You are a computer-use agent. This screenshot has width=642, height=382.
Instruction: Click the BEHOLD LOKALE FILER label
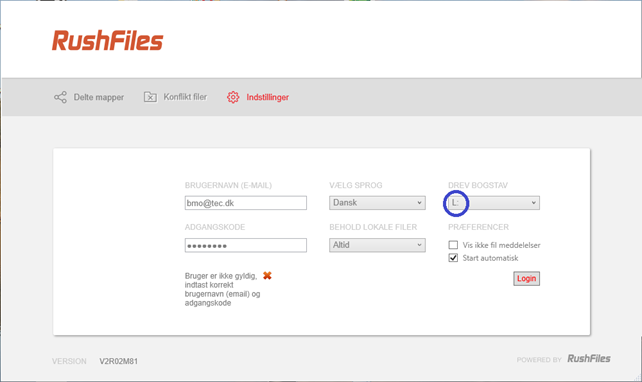[x=373, y=227]
